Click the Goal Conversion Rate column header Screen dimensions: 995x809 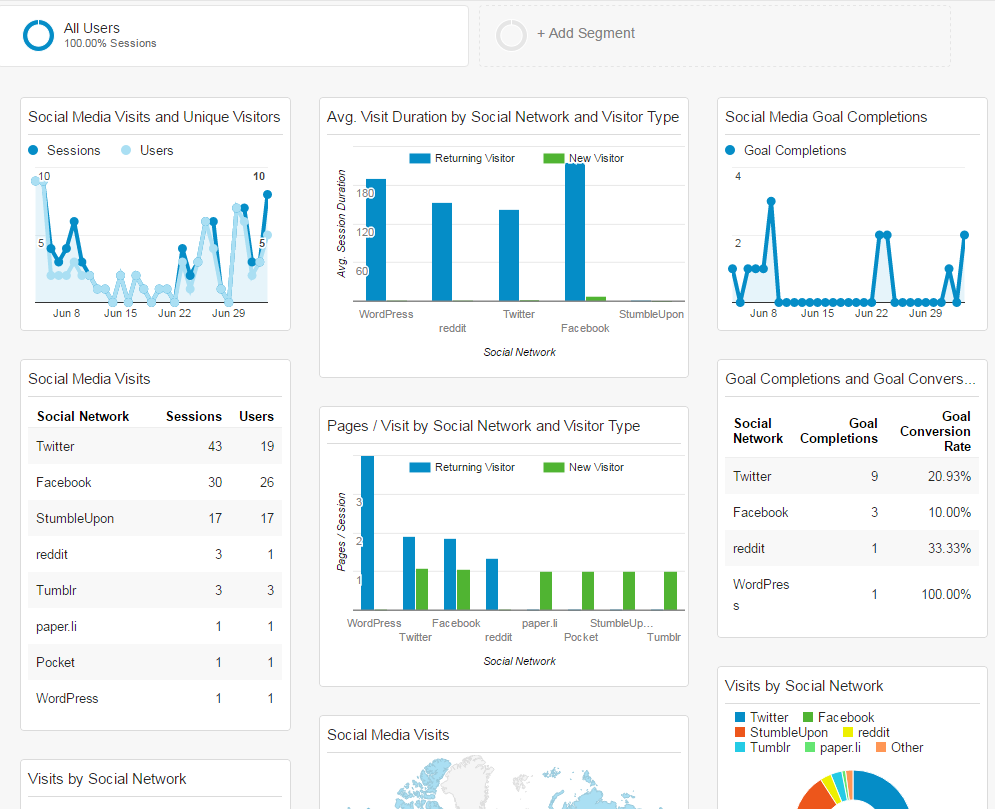pyautogui.click(x=934, y=431)
